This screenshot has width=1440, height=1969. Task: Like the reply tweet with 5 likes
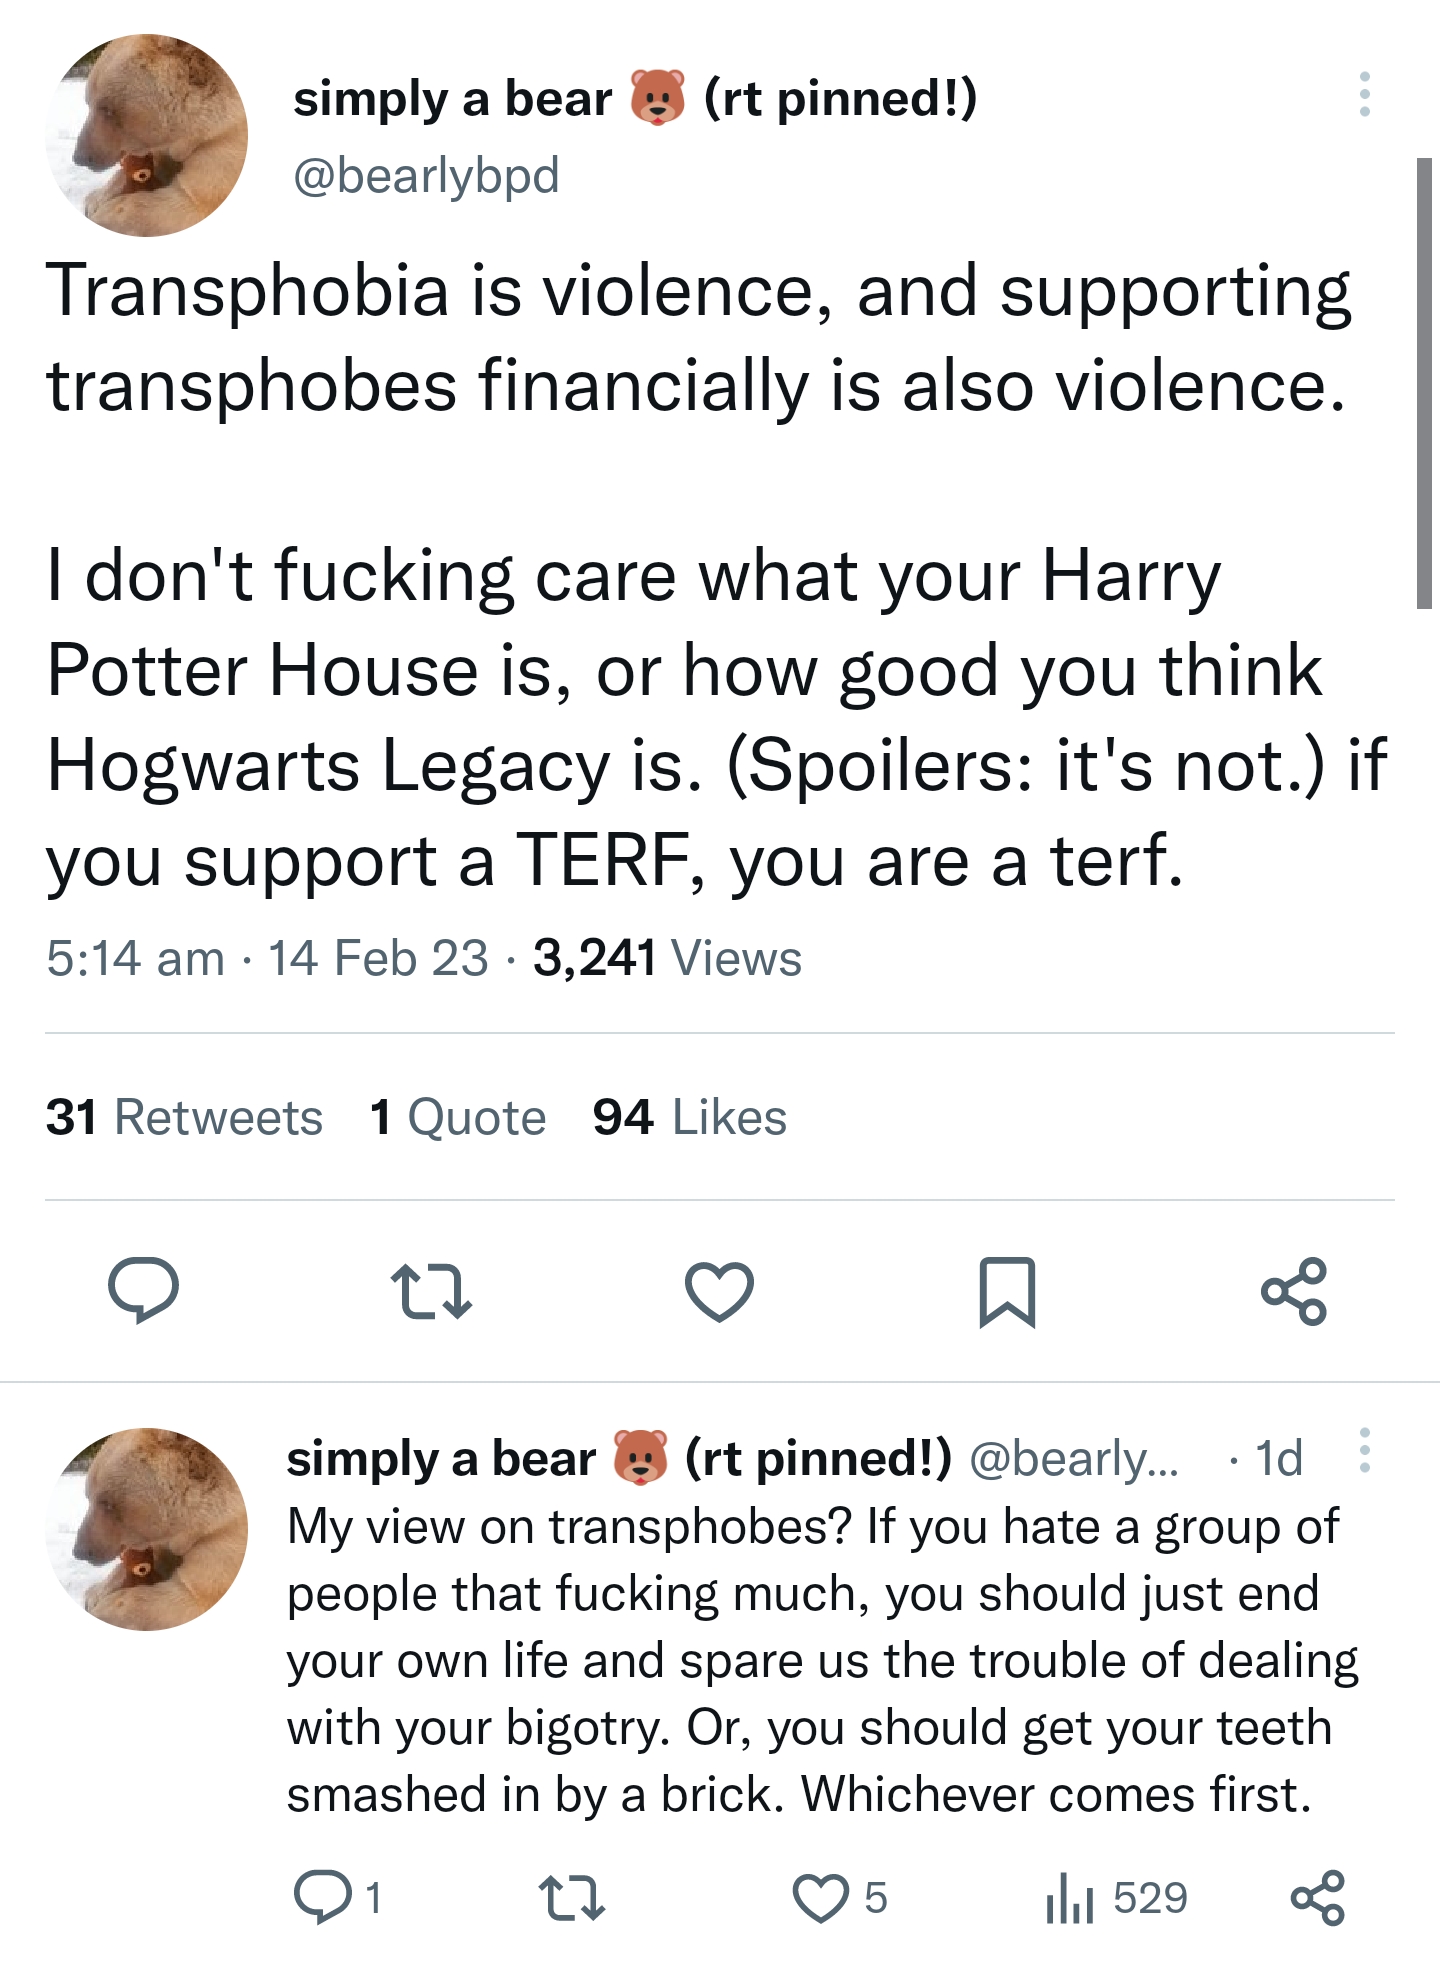[840, 1898]
